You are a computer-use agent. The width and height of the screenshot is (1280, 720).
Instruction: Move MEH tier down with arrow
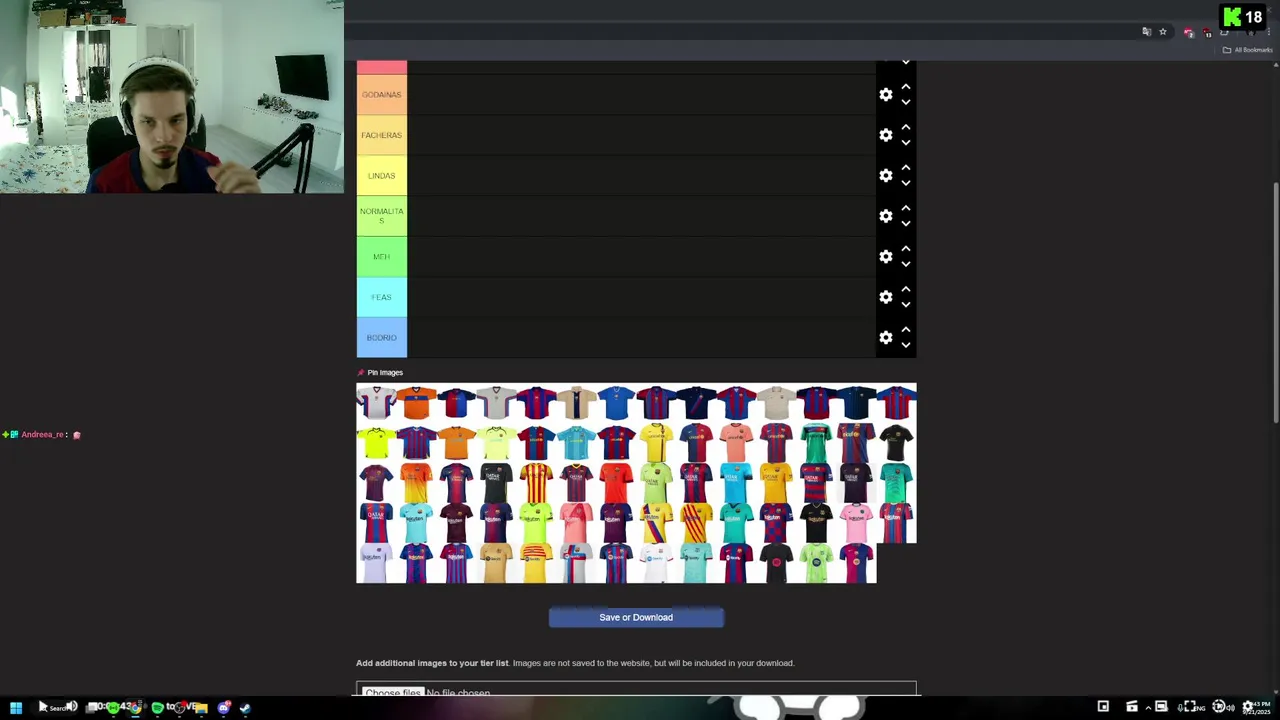(x=906, y=264)
